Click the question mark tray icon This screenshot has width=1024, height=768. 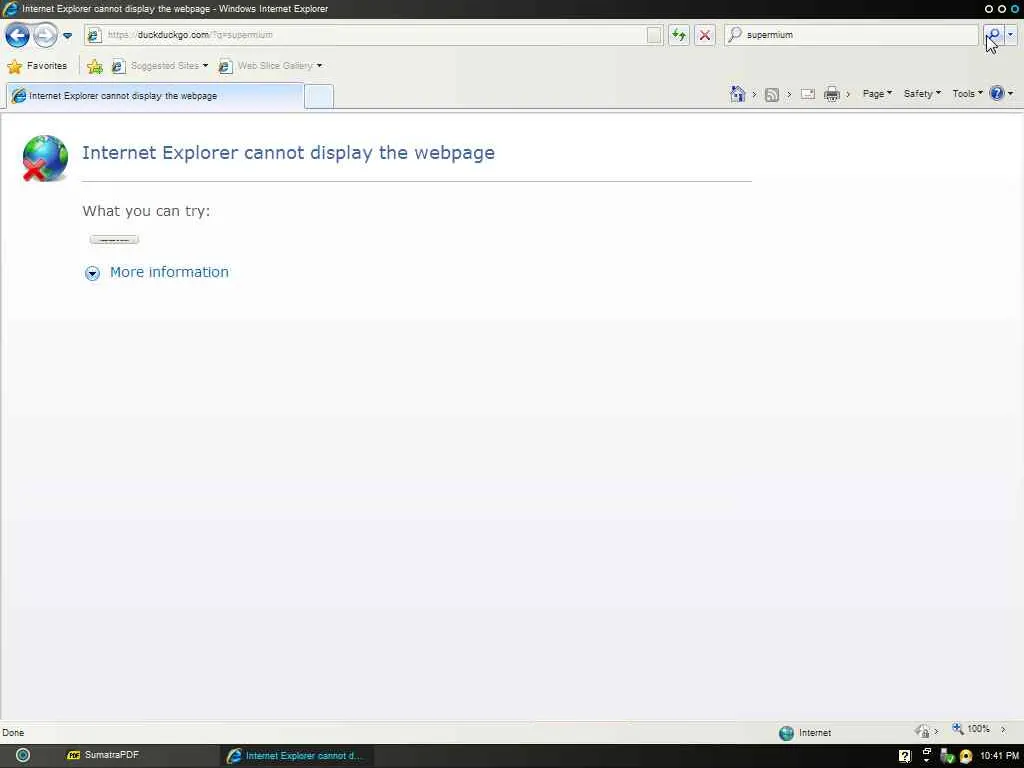[x=904, y=756]
